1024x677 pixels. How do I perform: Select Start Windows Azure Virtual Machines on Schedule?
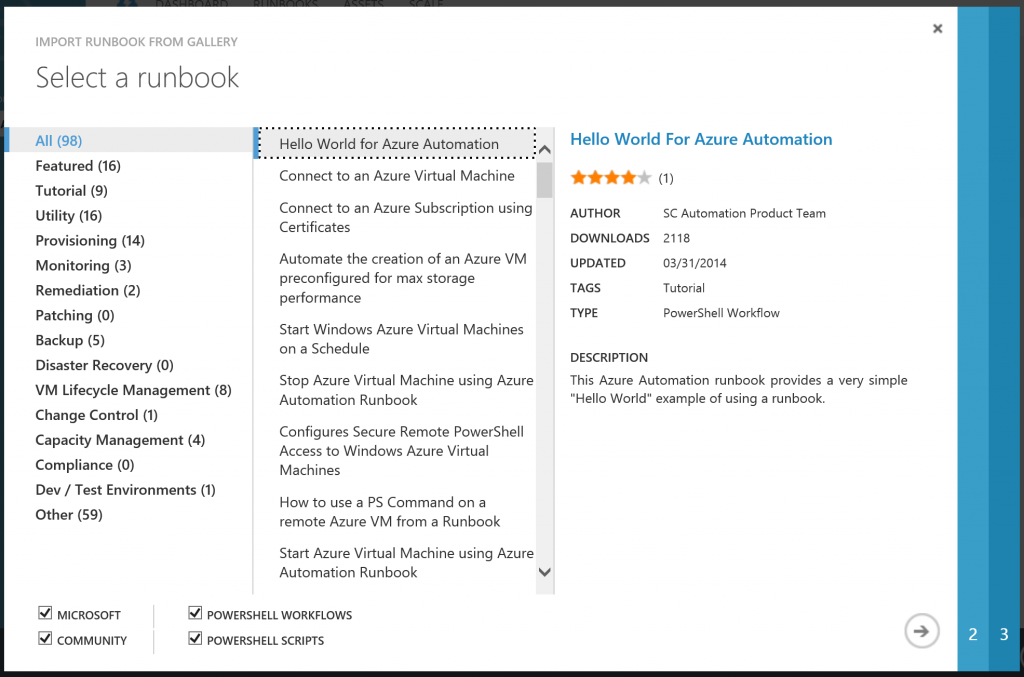(402, 339)
